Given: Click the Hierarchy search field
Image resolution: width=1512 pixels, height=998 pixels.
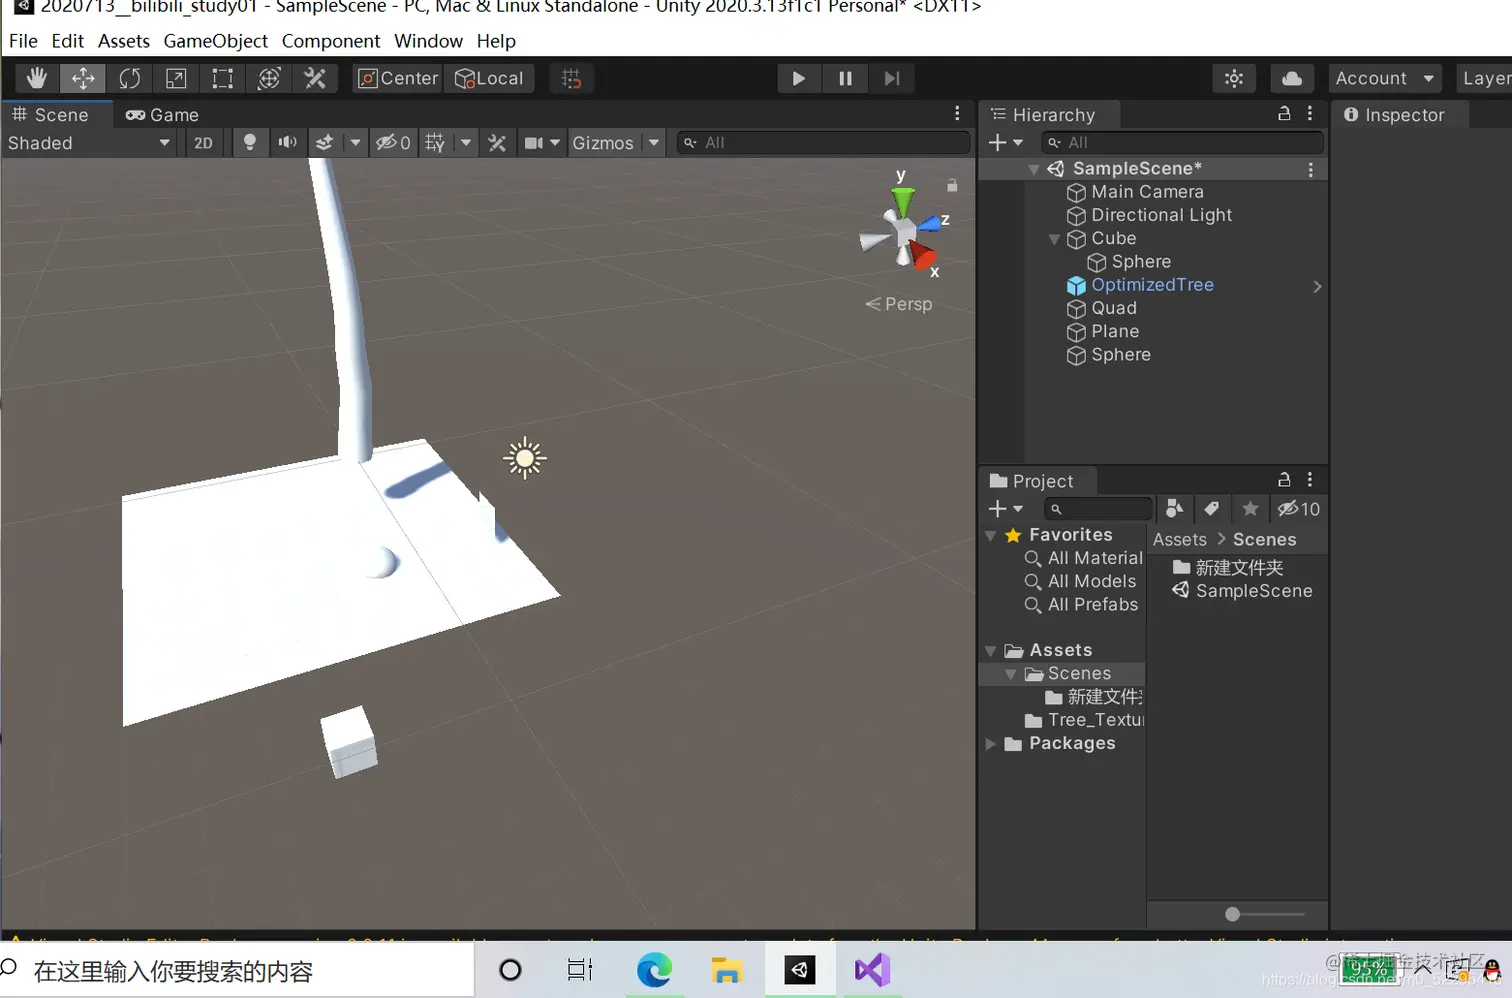Looking at the screenshot, I should pos(1182,143).
